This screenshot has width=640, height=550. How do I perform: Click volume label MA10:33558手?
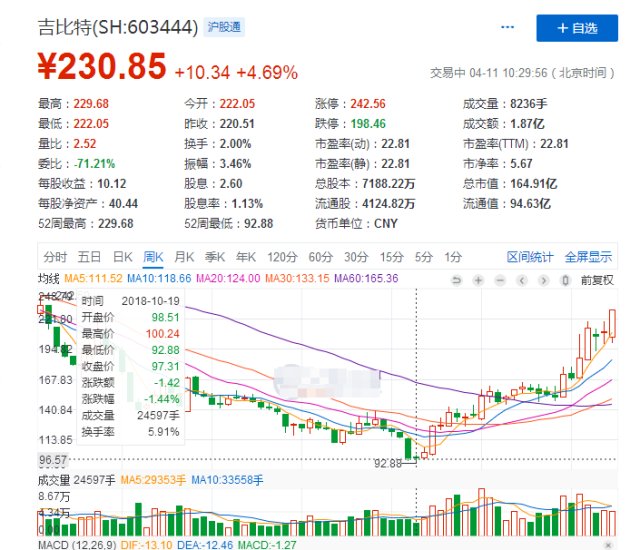pyautogui.click(x=227, y=480)
